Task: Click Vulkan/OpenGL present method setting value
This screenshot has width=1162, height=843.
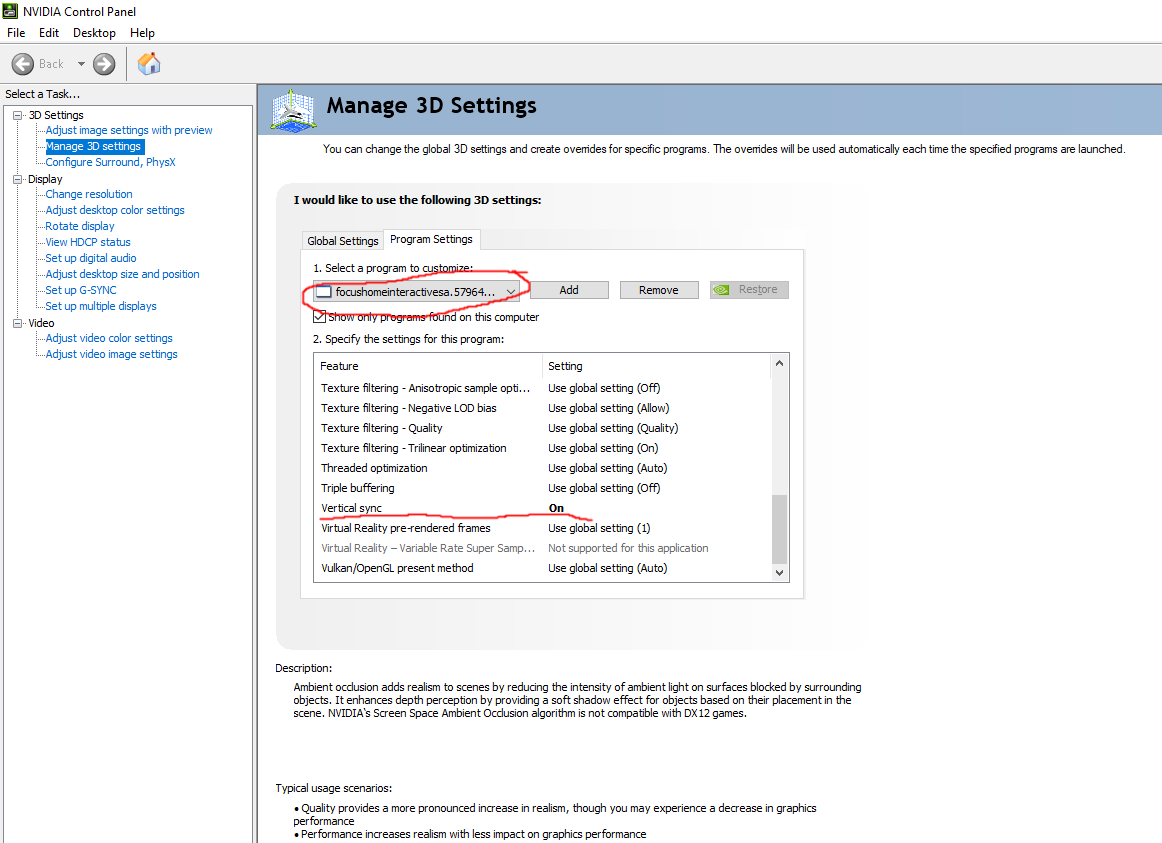Action: (608, 568)
